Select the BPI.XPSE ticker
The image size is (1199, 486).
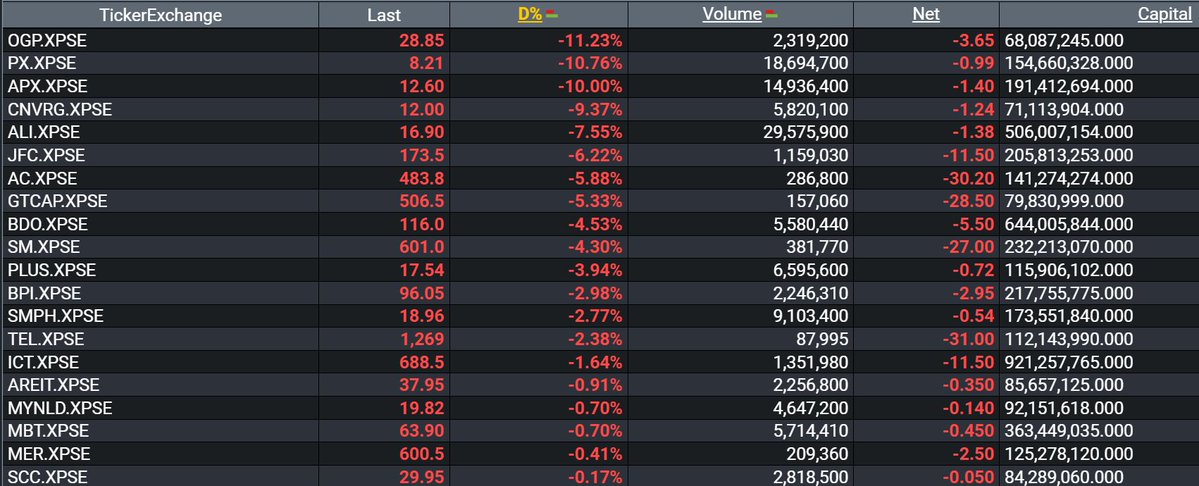[x=44, y=293]
